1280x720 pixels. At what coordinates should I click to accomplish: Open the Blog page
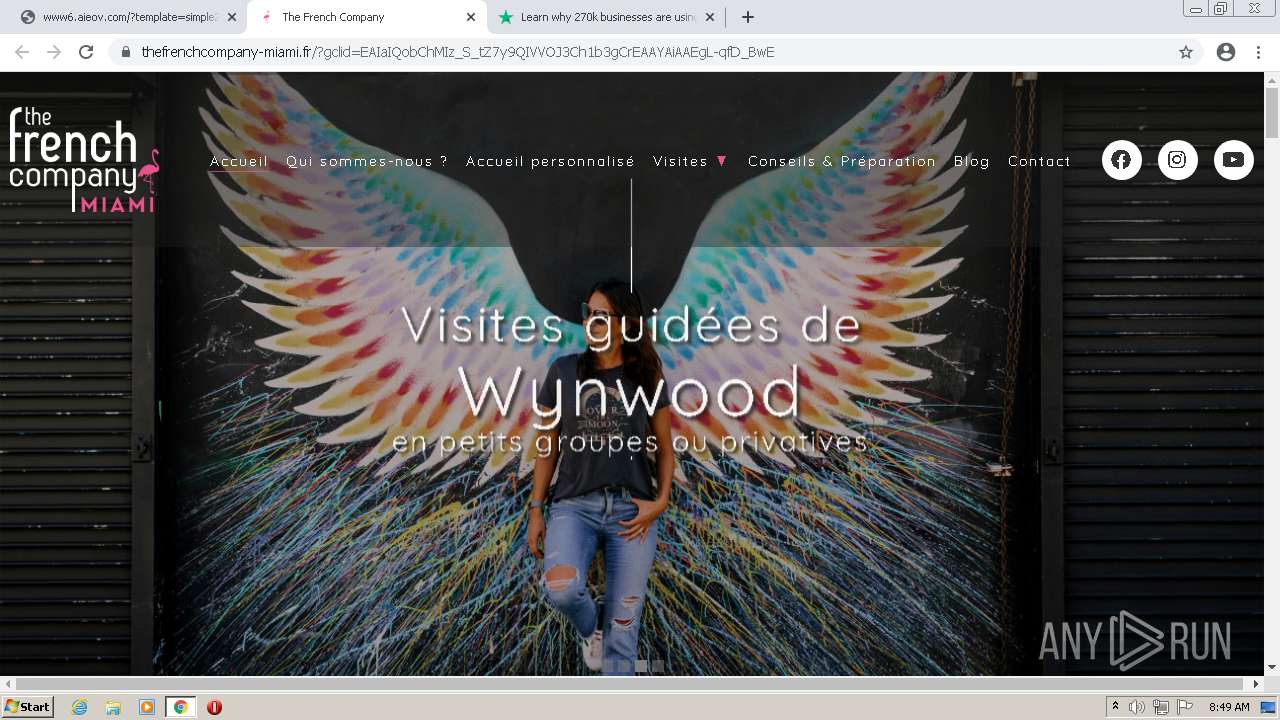[972, 161]
